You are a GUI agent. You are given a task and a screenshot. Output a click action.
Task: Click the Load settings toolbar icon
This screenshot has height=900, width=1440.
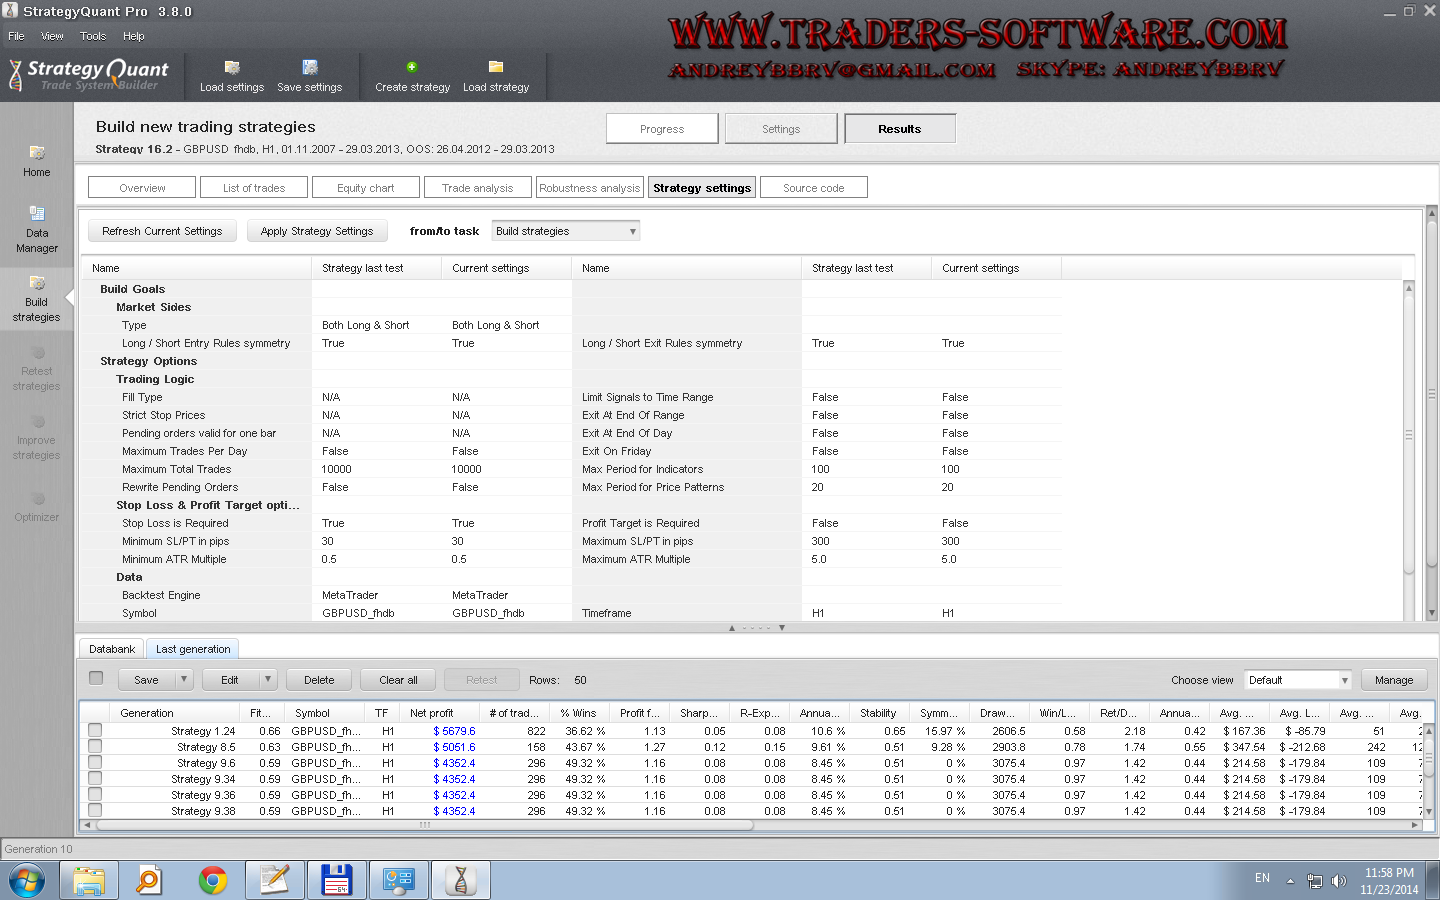232,68
